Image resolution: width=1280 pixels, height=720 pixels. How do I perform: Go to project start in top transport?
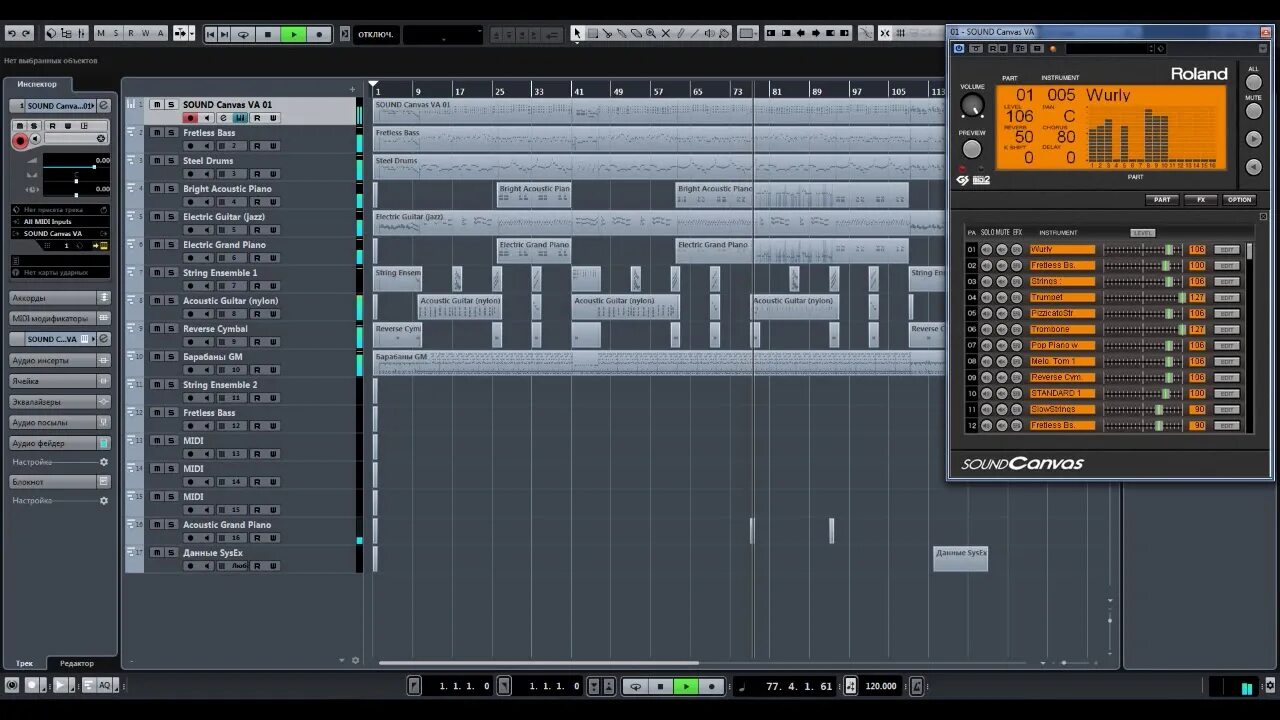tap(211, 34)
